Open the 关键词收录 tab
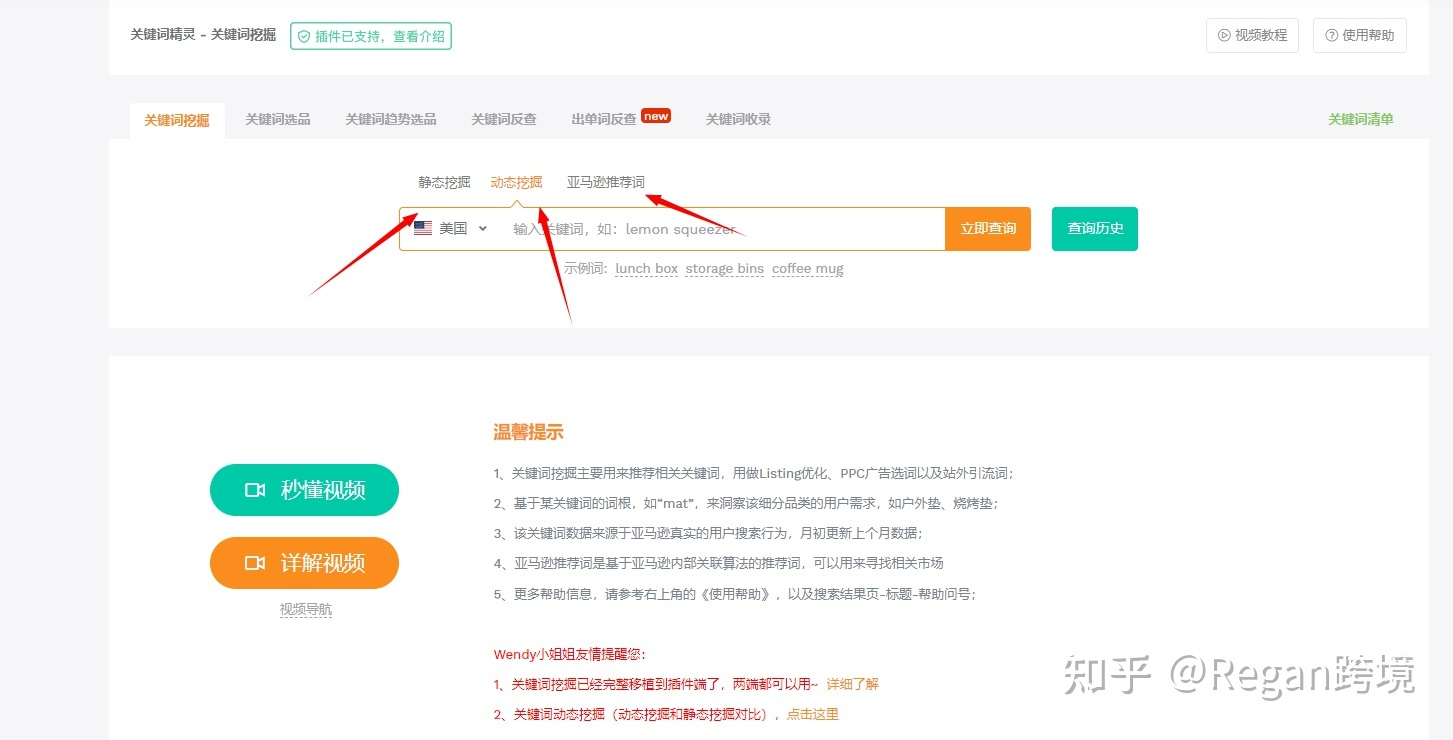1453x740 pixels. [737, 118]
